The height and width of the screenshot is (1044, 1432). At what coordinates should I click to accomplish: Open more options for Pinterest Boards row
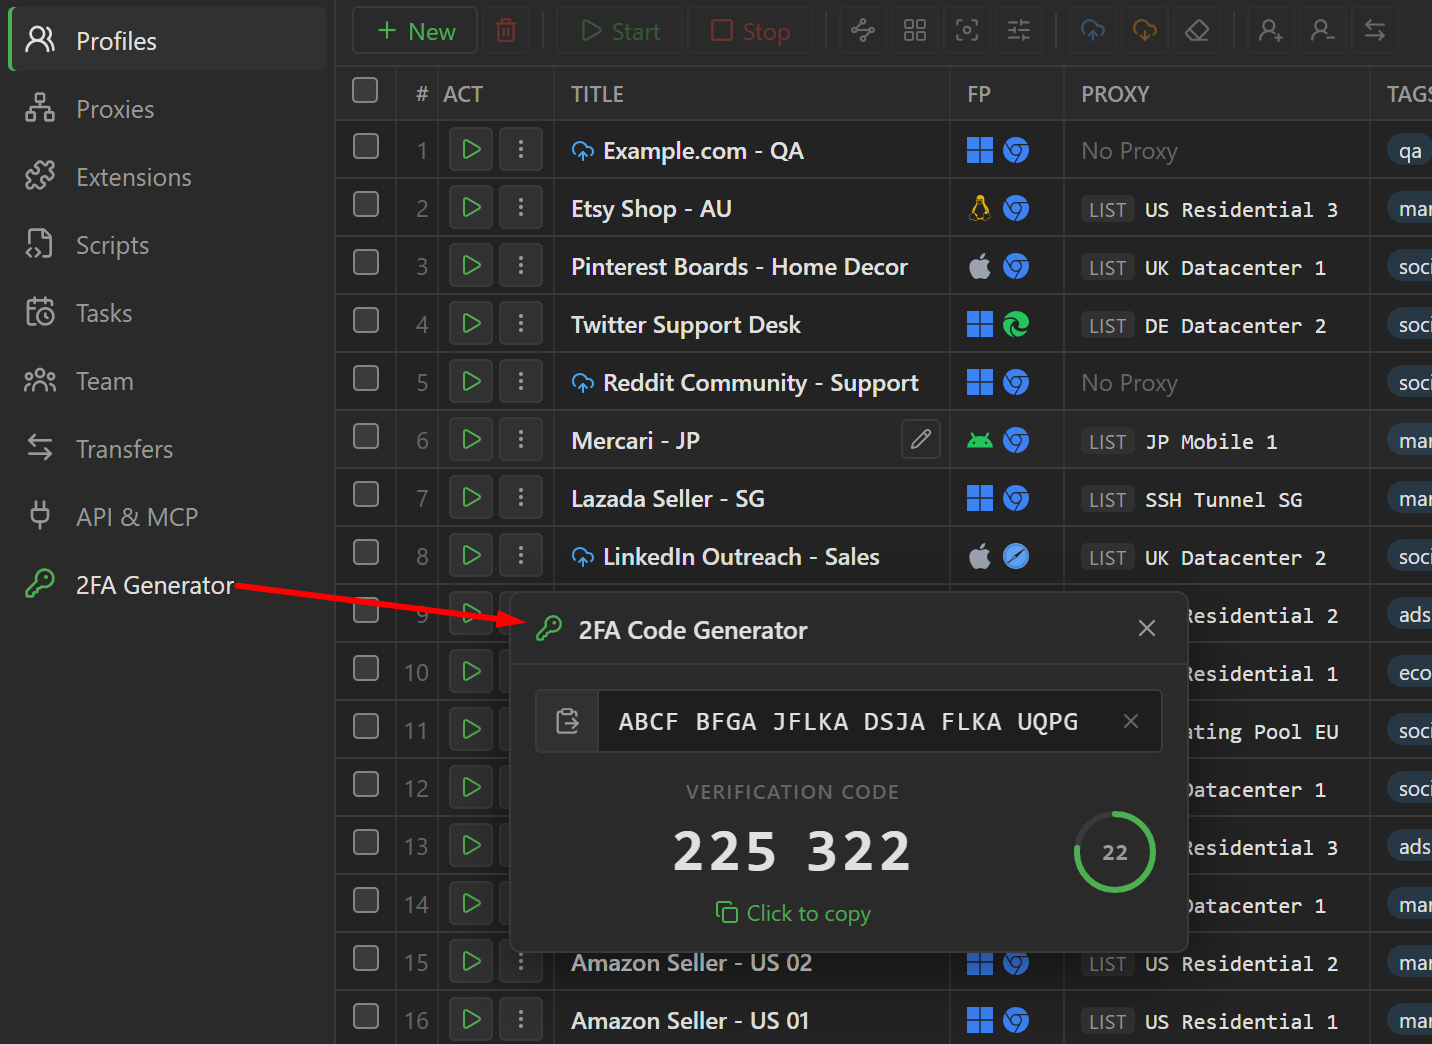point(521,266)
